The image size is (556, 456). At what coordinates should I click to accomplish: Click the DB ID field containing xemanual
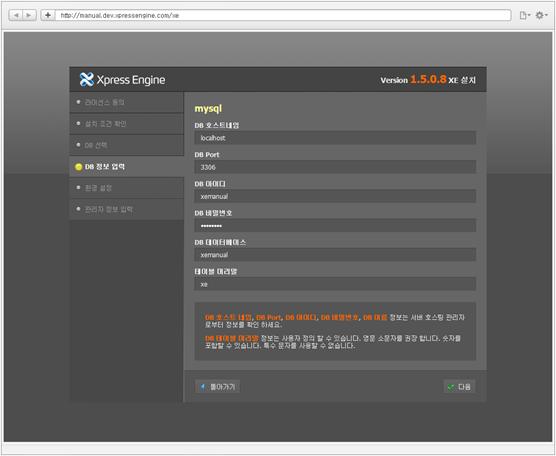pyautogui.click(x=335, y=196)
